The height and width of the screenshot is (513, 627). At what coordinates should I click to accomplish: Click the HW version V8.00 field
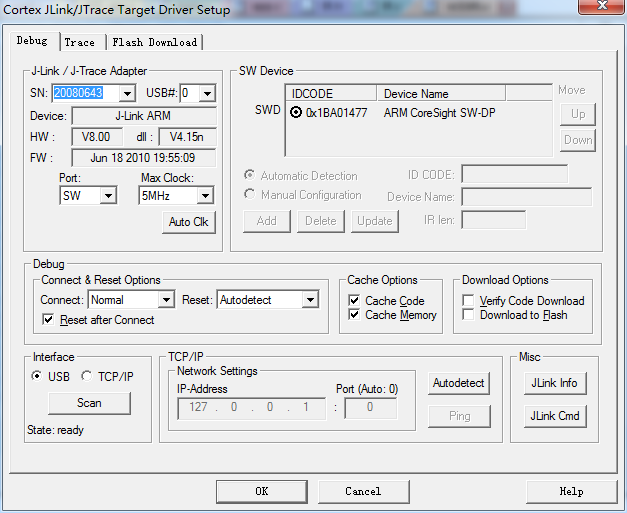point(97,137)
